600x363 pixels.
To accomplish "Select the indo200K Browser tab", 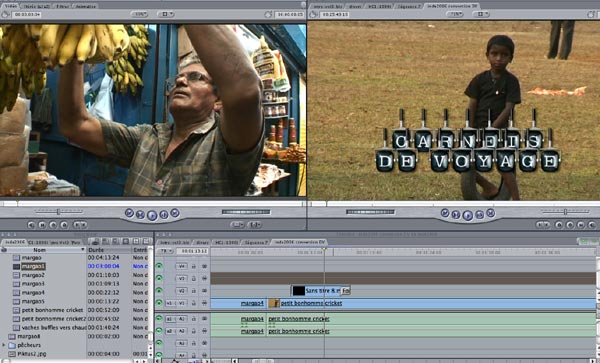I will click(15, 242).
